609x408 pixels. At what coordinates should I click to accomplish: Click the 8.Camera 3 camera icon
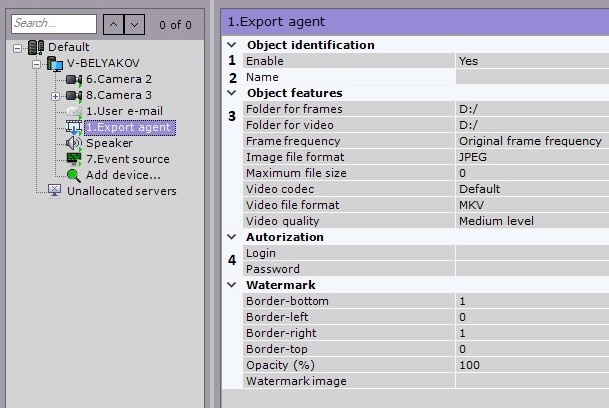click(x=74, y=95)
